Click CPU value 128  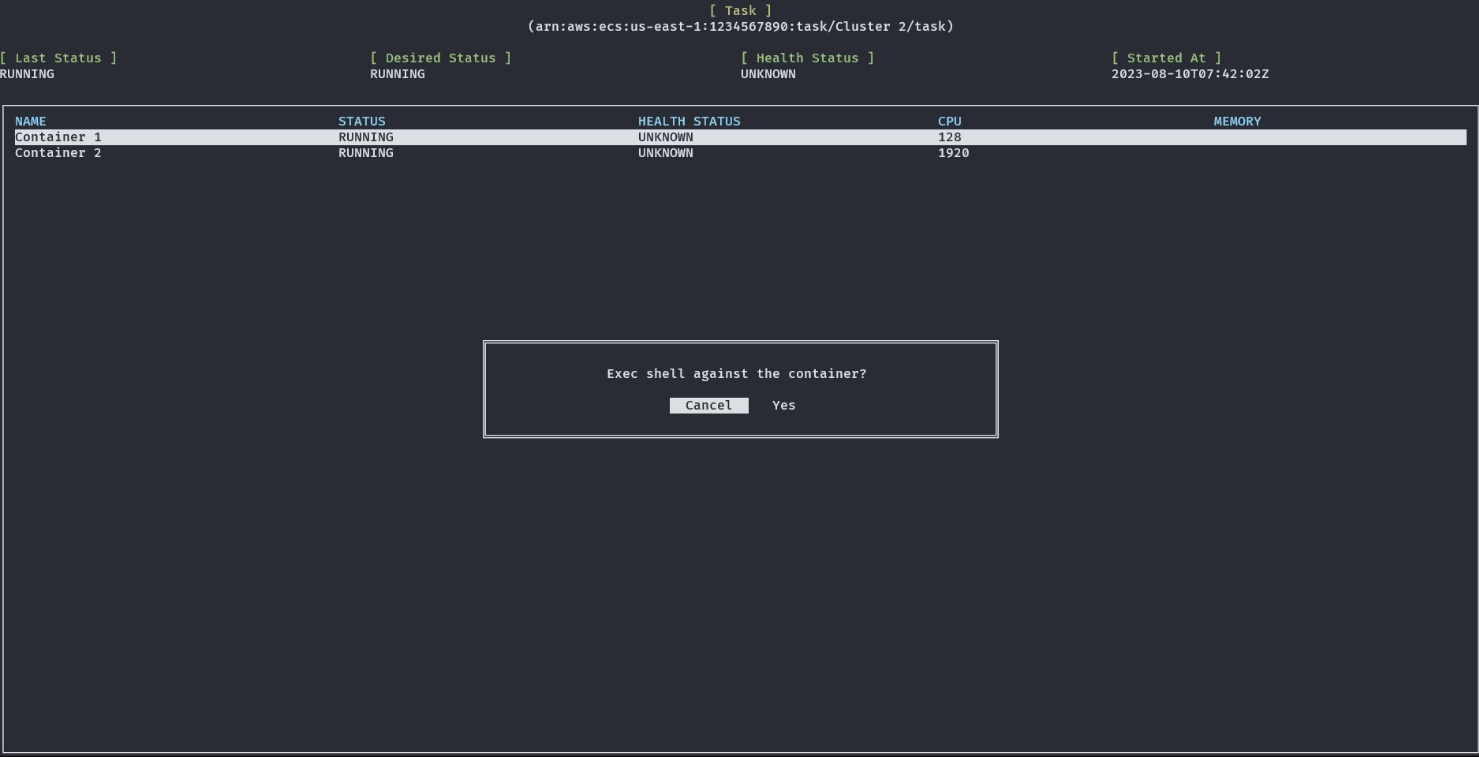pos(950,137)
